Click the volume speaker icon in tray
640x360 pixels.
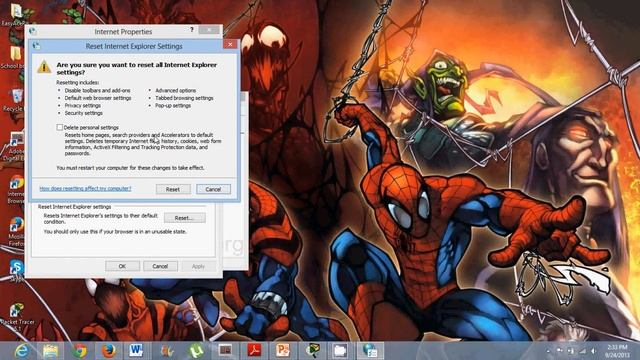(x=593, y=351)
